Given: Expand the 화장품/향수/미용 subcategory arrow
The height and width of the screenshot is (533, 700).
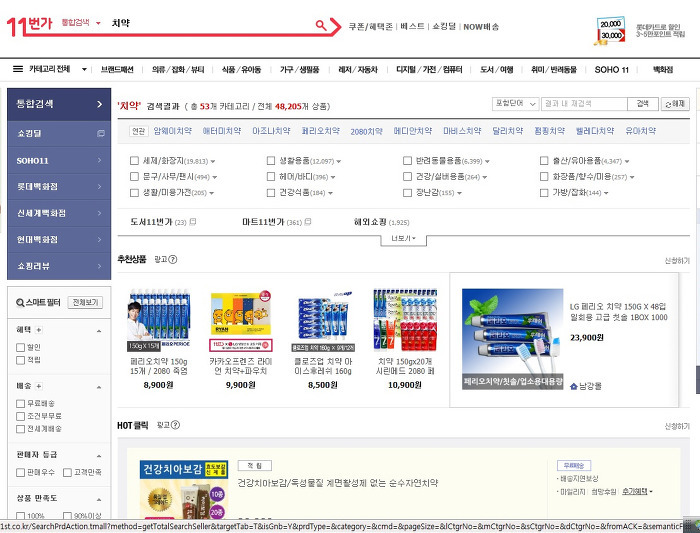Looking at the screenshot, I should coord(632,177).
